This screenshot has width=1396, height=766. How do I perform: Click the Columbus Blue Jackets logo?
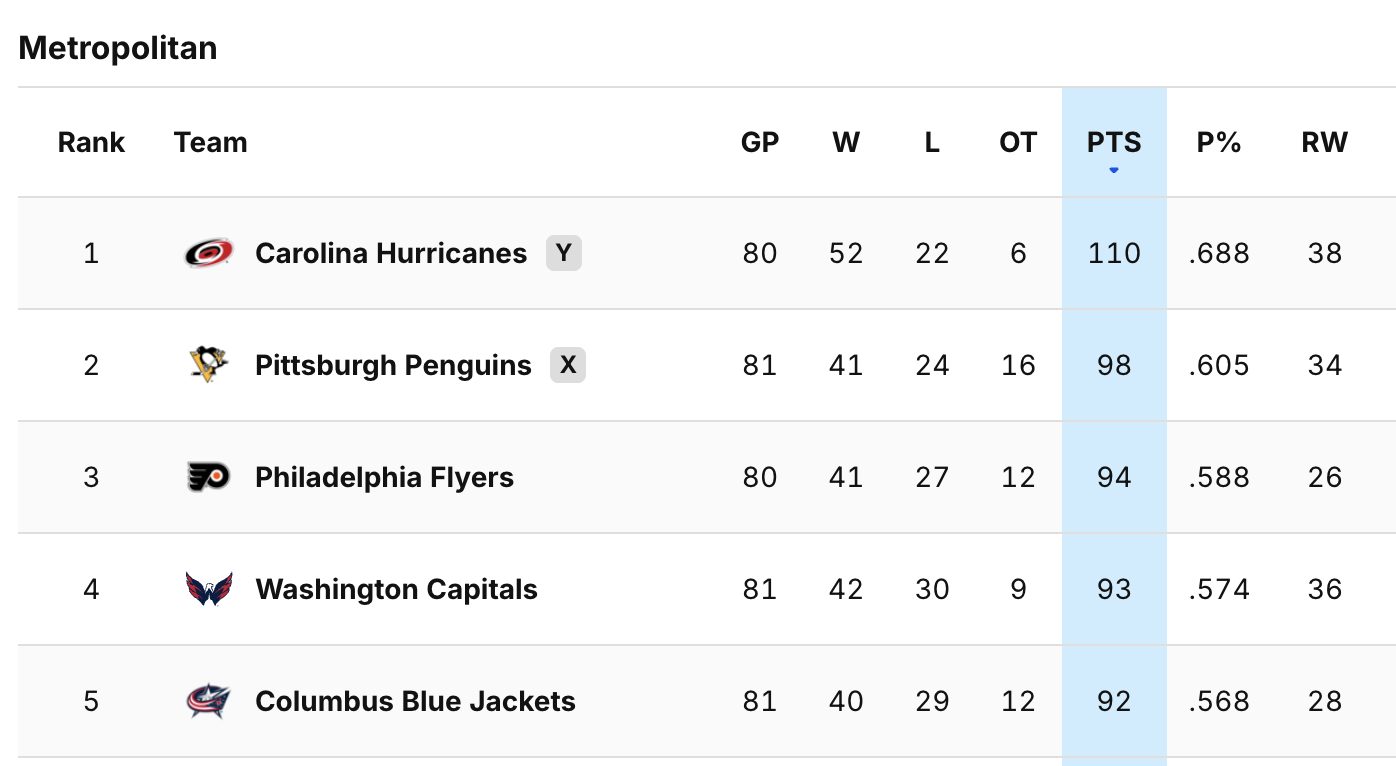[209, 701]
